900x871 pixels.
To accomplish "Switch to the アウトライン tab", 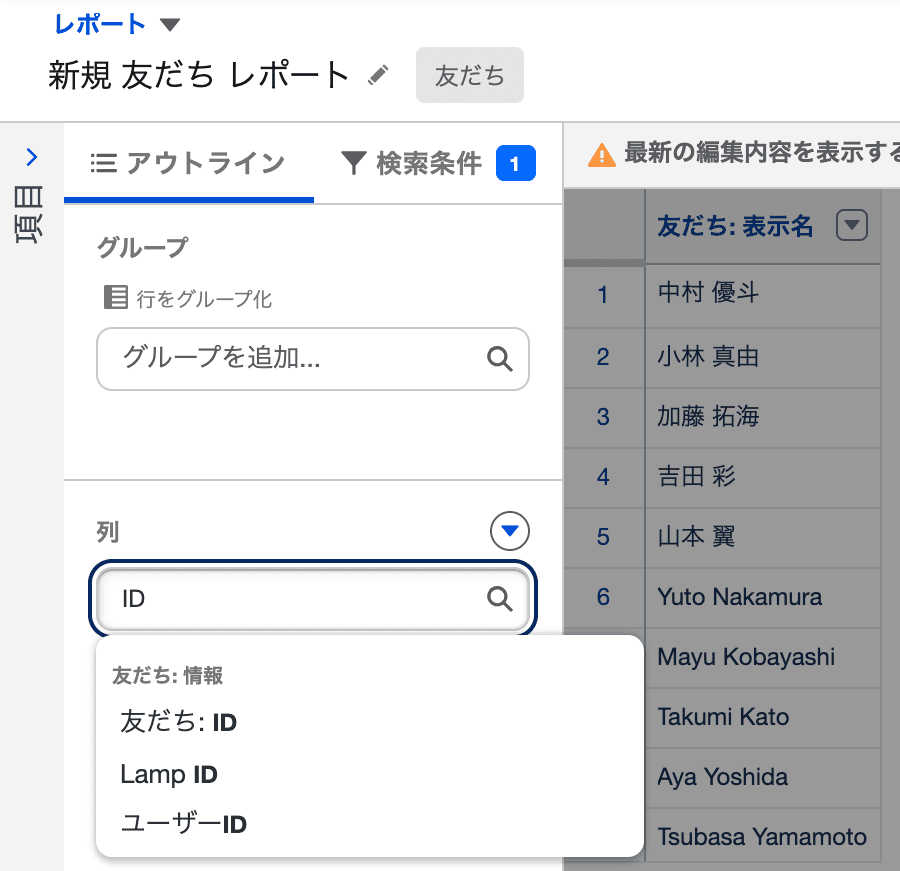I will tap(188, 163).
